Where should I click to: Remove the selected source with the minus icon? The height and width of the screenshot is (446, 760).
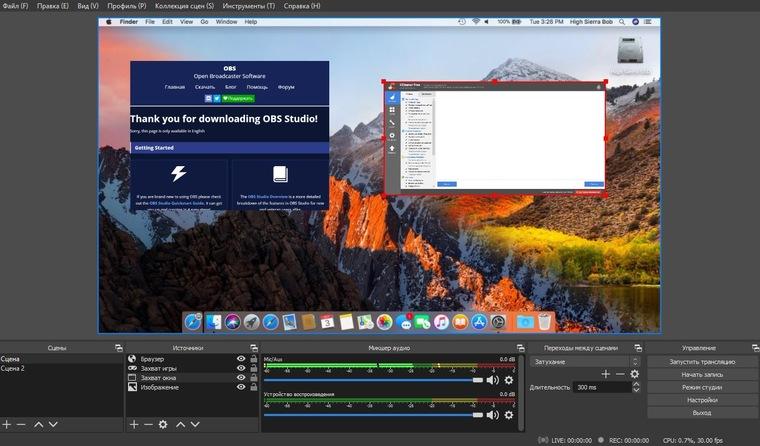tap(148, 424)
